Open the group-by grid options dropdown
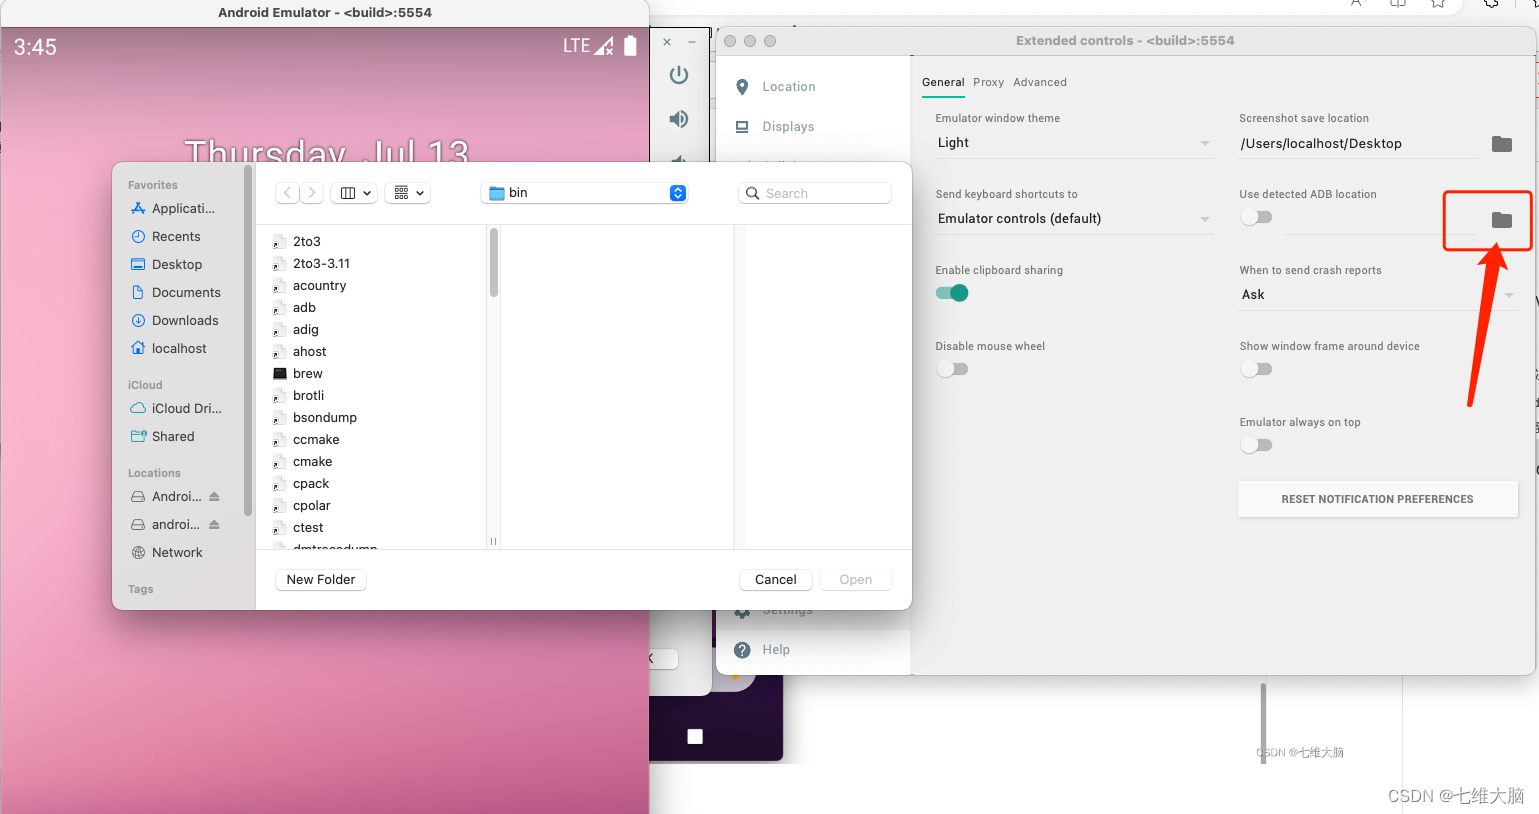1539x814 pixels. (x=407, y=193)
